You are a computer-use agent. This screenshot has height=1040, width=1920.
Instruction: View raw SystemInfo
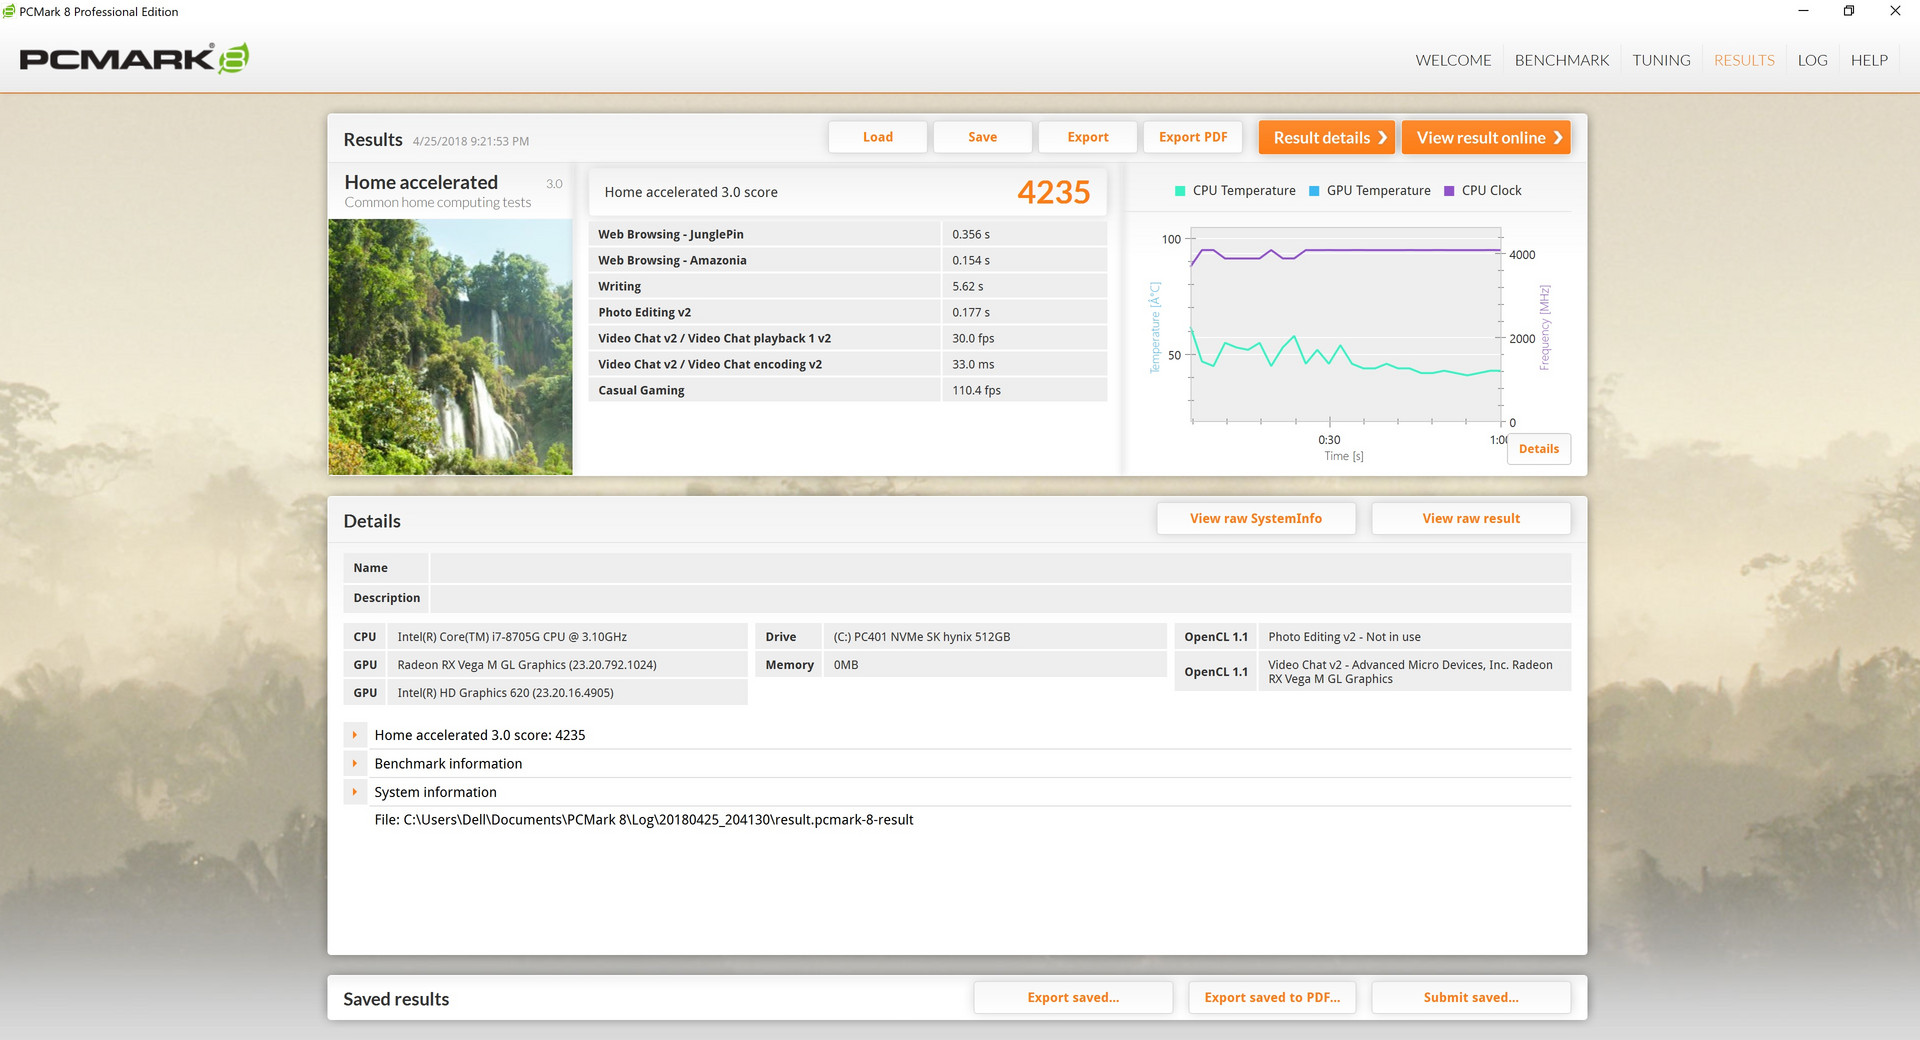1255,518
